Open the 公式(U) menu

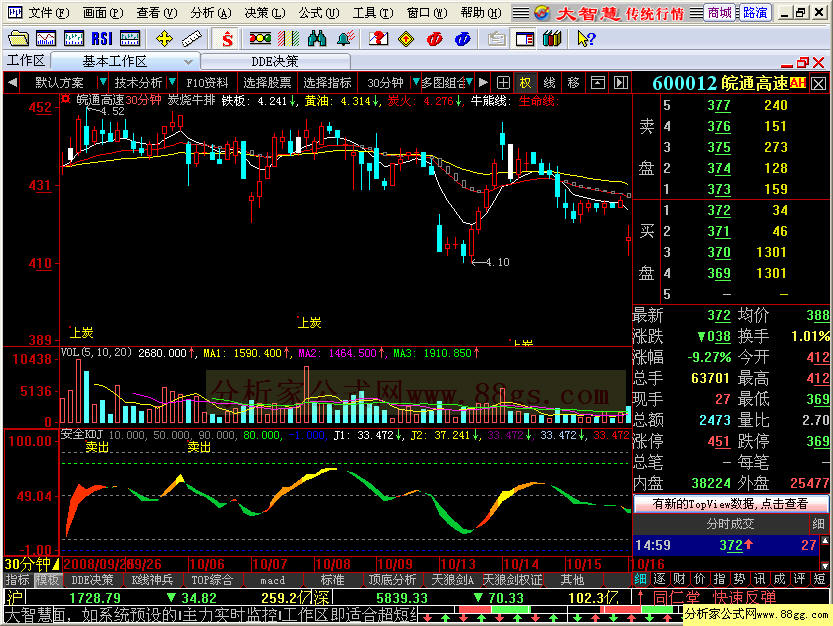pyautogui.click(x=318, y=12)
